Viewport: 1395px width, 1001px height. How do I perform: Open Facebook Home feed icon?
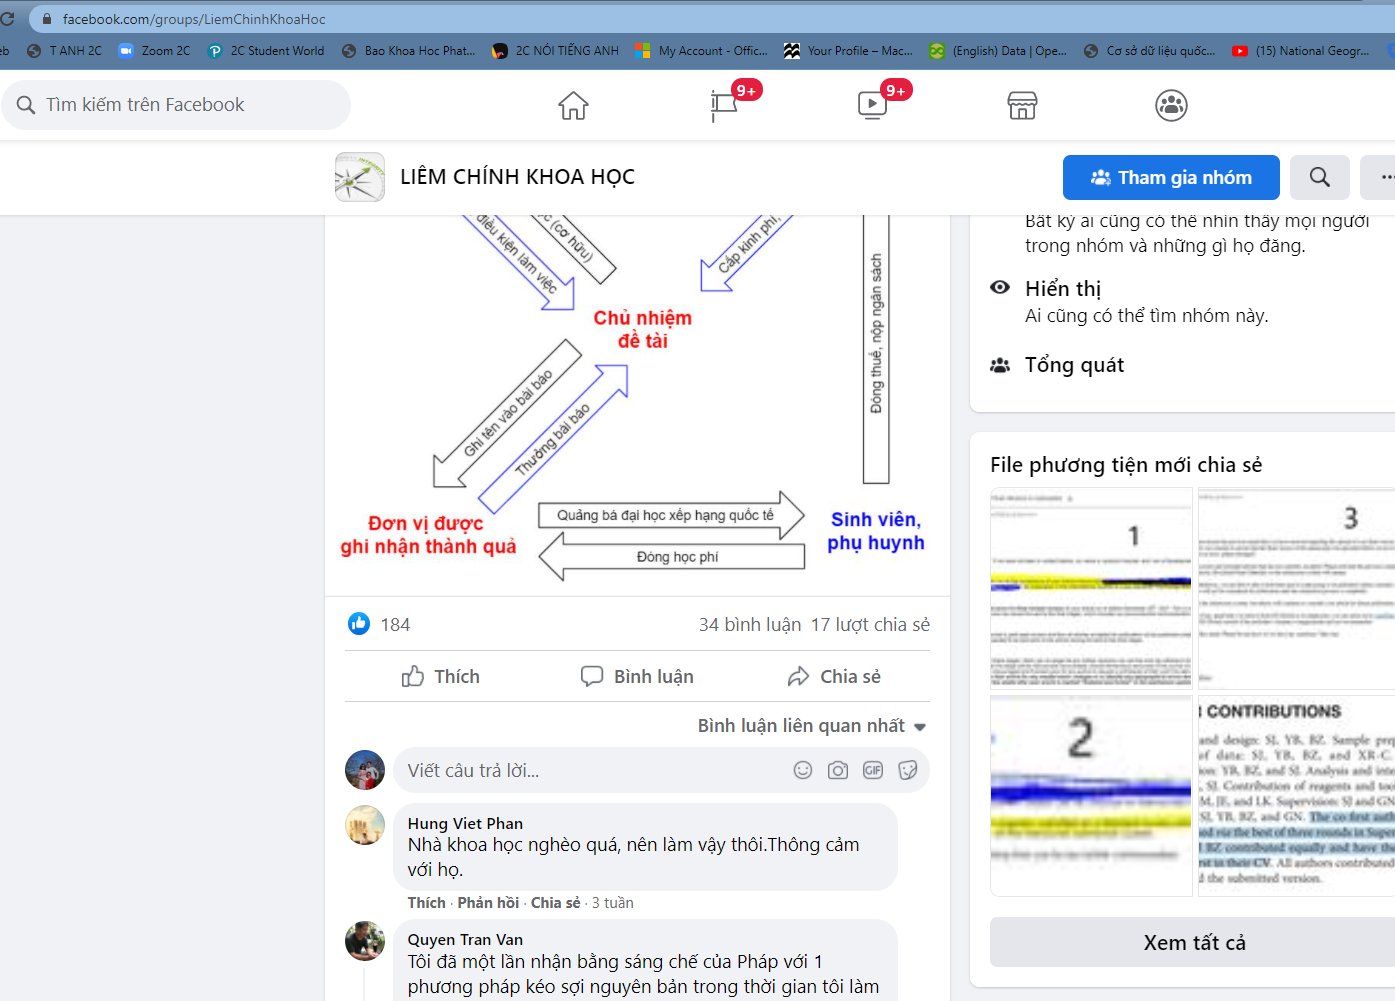pos(573,105)
